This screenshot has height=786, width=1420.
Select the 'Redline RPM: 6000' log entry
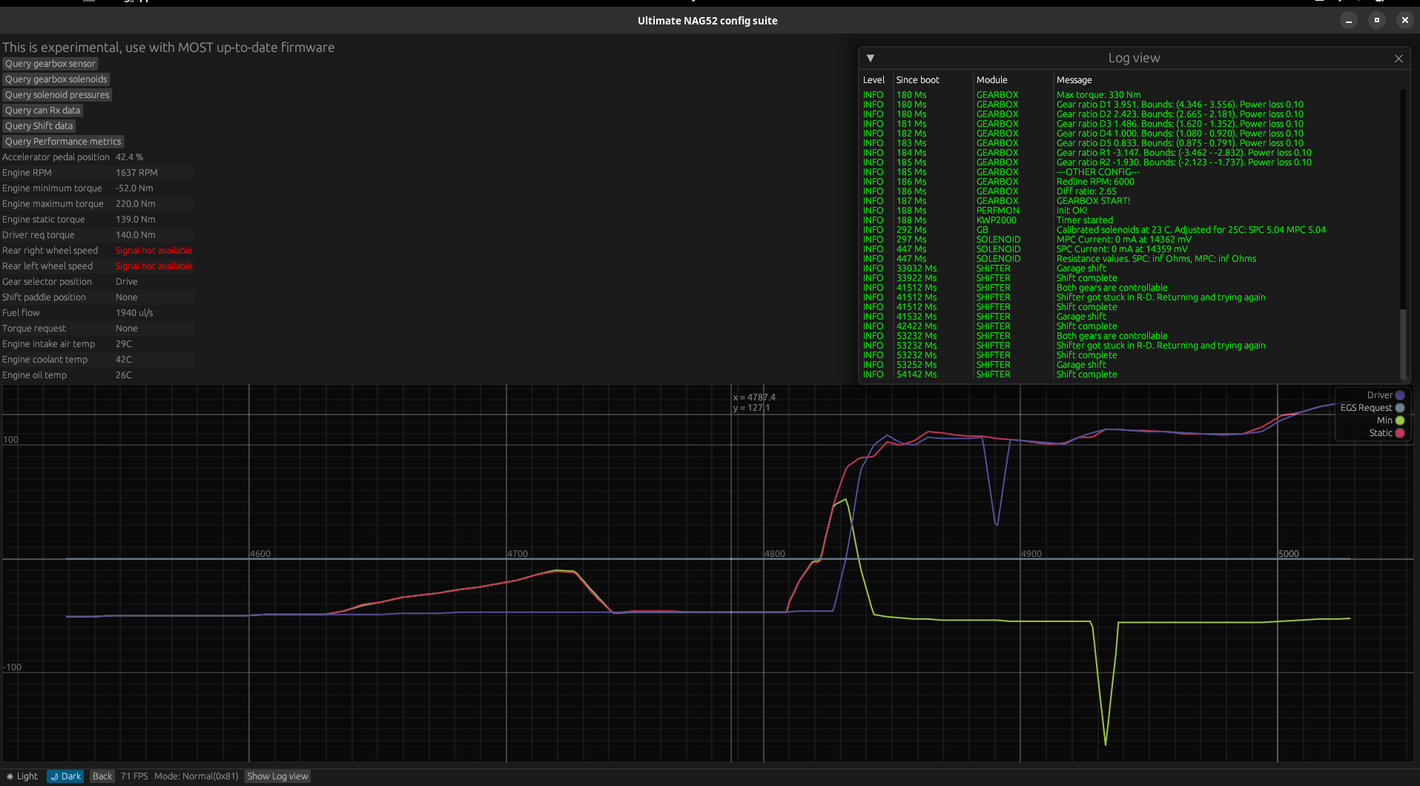coord(1095,182)
